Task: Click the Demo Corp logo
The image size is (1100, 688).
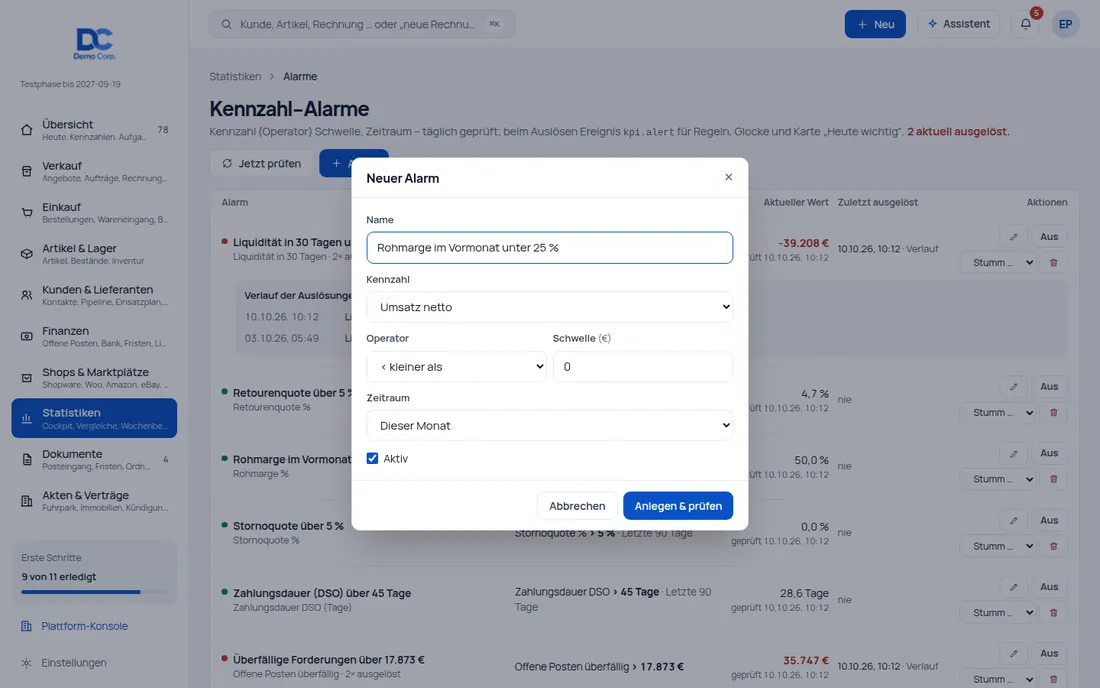Action: 95,43
